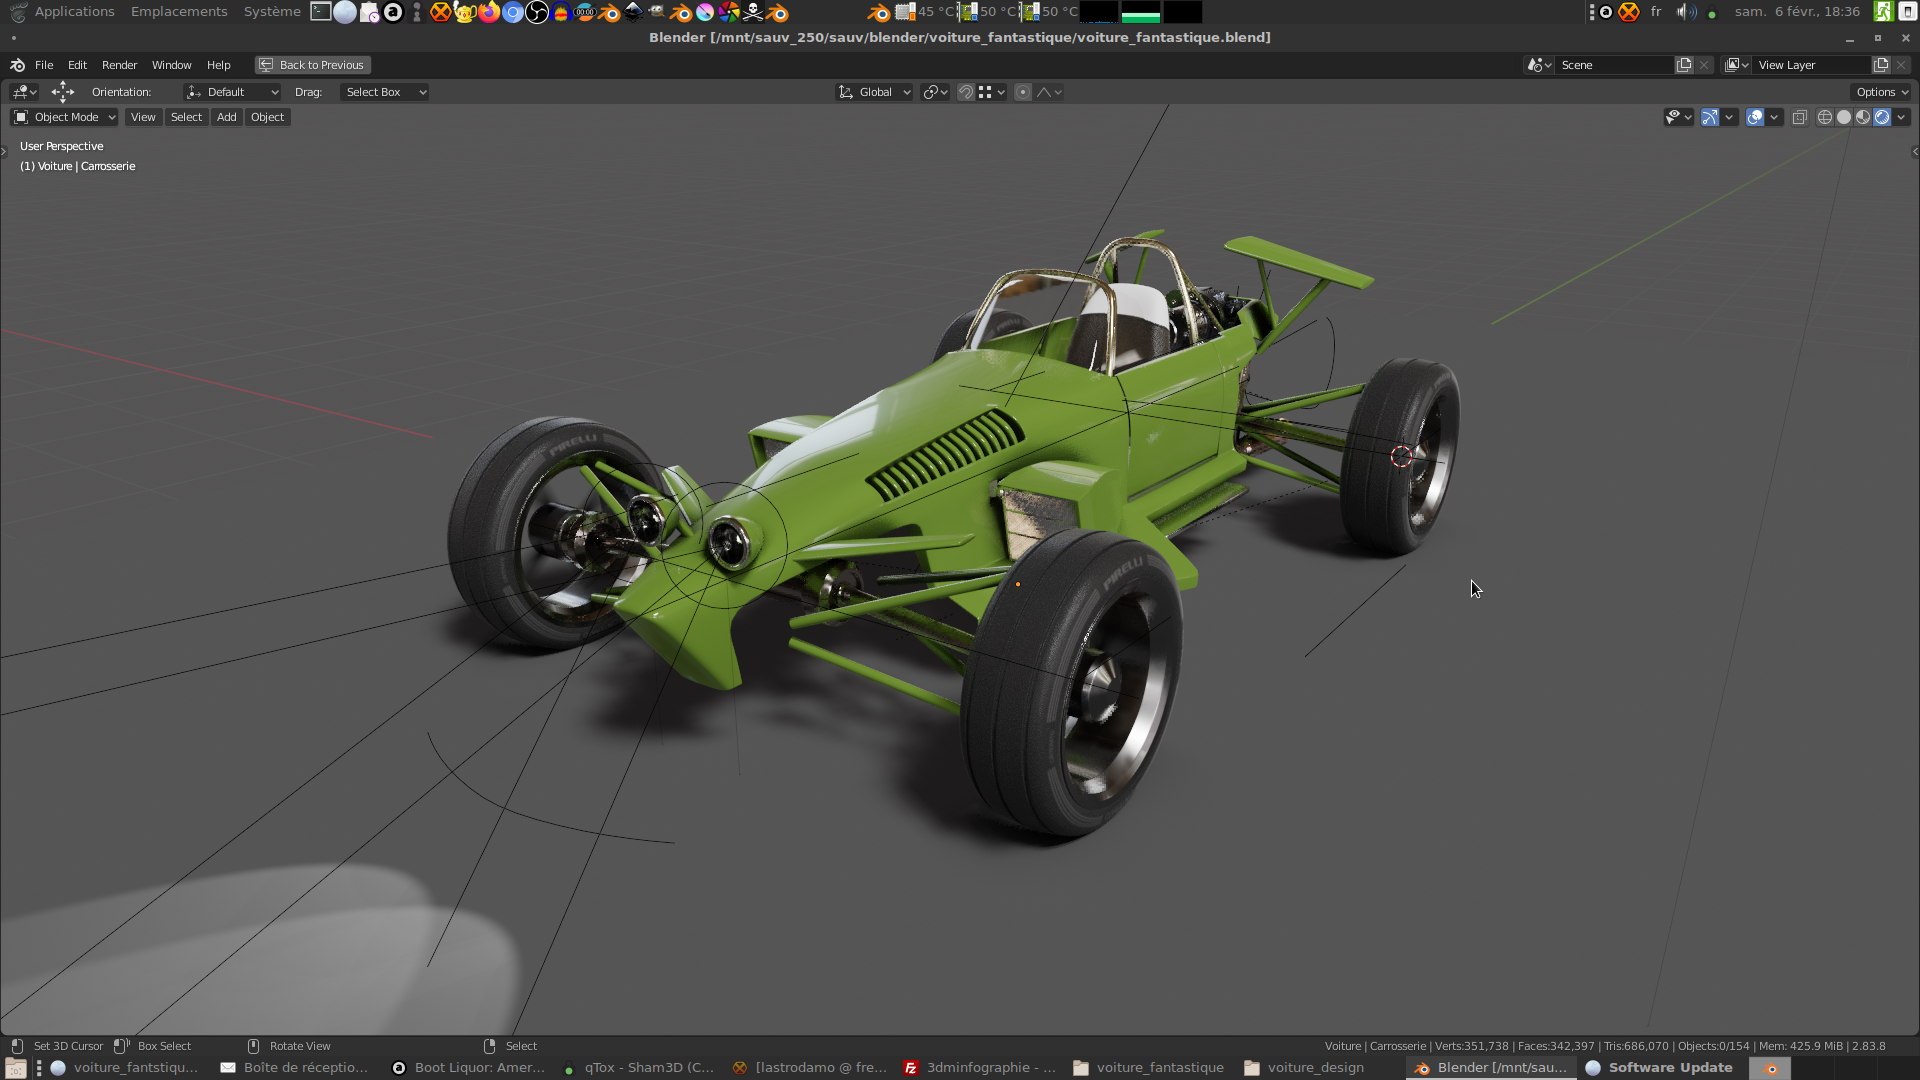1920x1080 pixels.
Task: Open the Edit menu
Action: [x=77, y=65]
